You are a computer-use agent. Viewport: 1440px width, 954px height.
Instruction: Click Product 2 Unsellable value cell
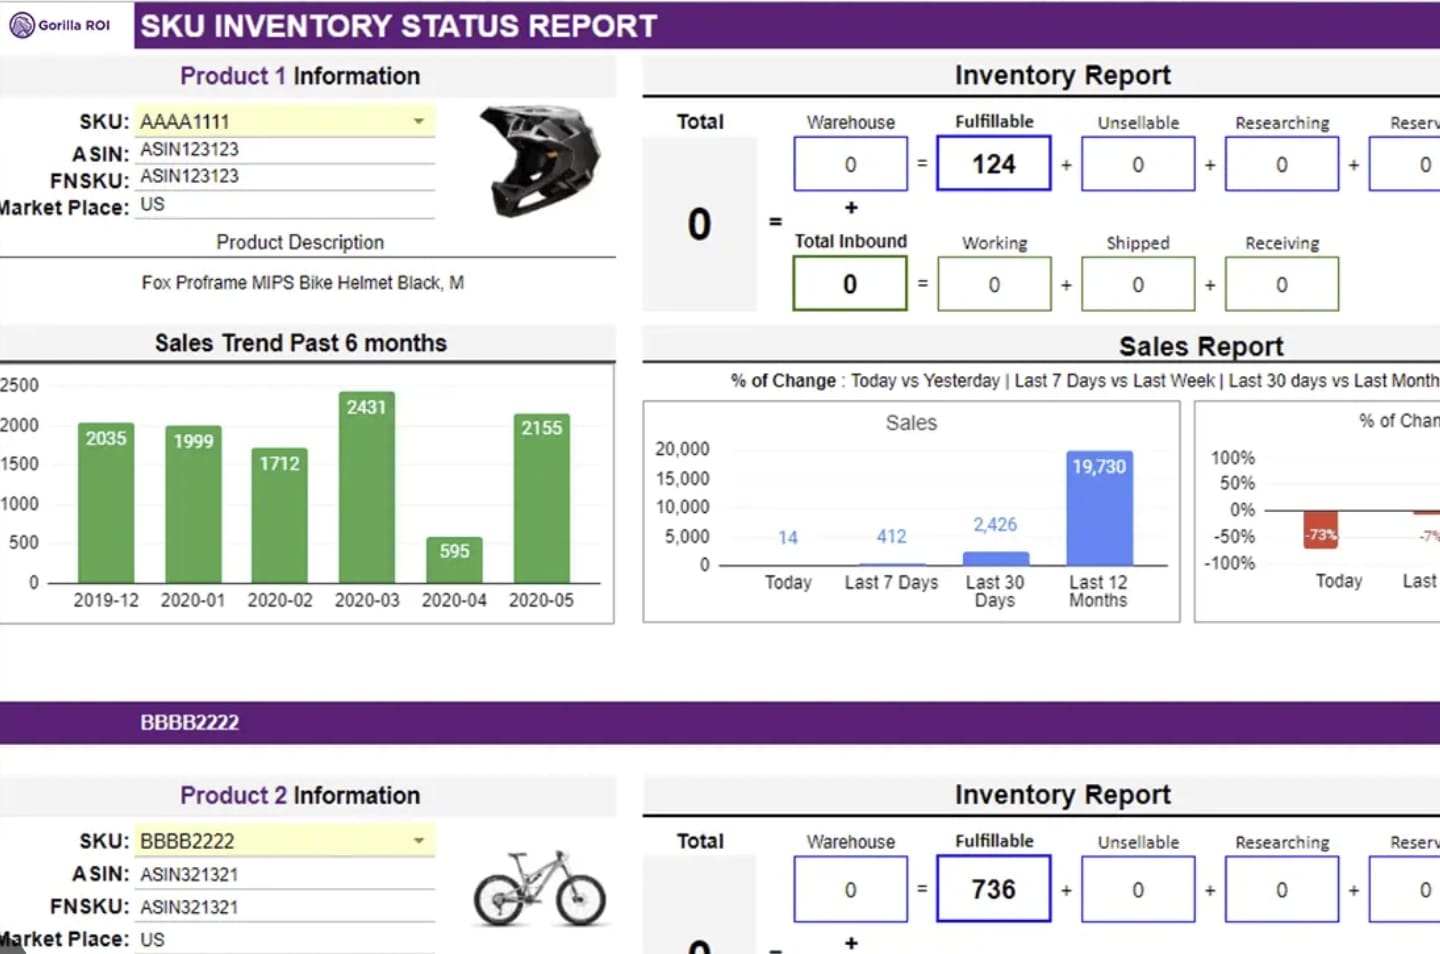pos(1138,889)
